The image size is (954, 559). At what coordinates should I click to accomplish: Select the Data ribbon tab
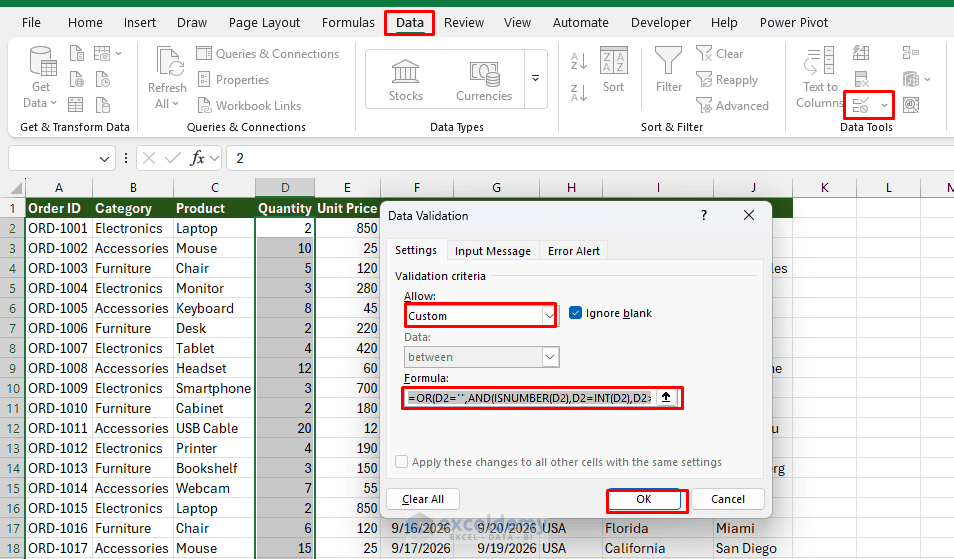click(x=409, y=23)
